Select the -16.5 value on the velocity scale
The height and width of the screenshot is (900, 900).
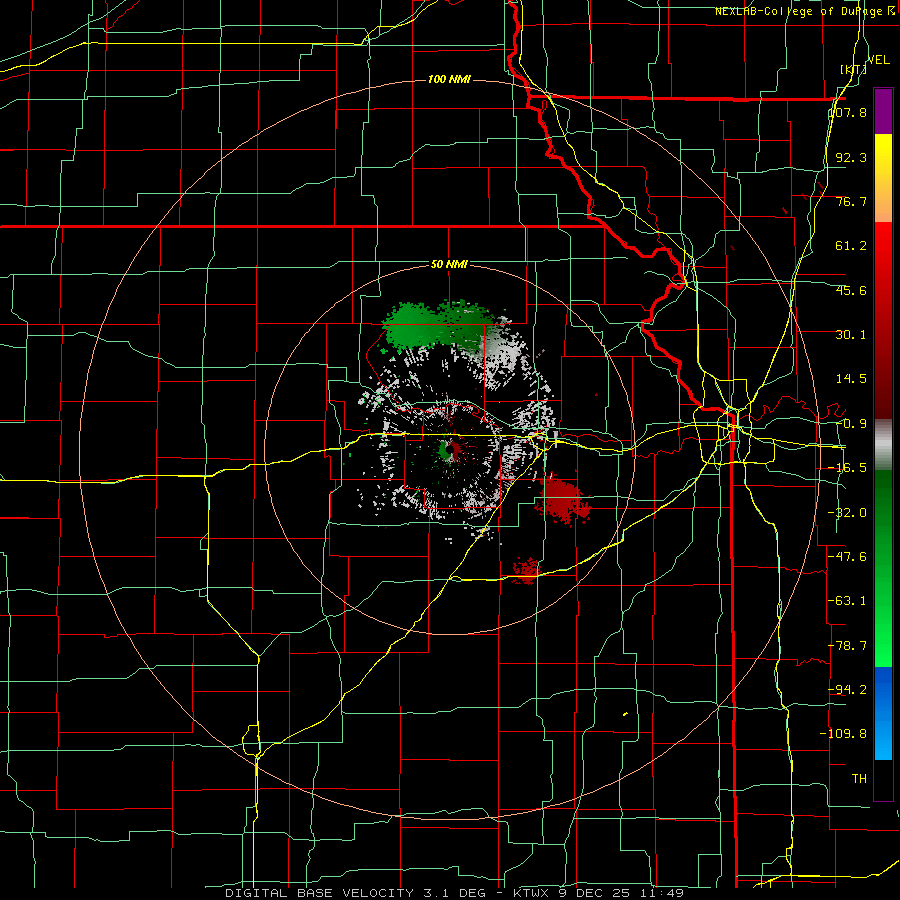847,468
